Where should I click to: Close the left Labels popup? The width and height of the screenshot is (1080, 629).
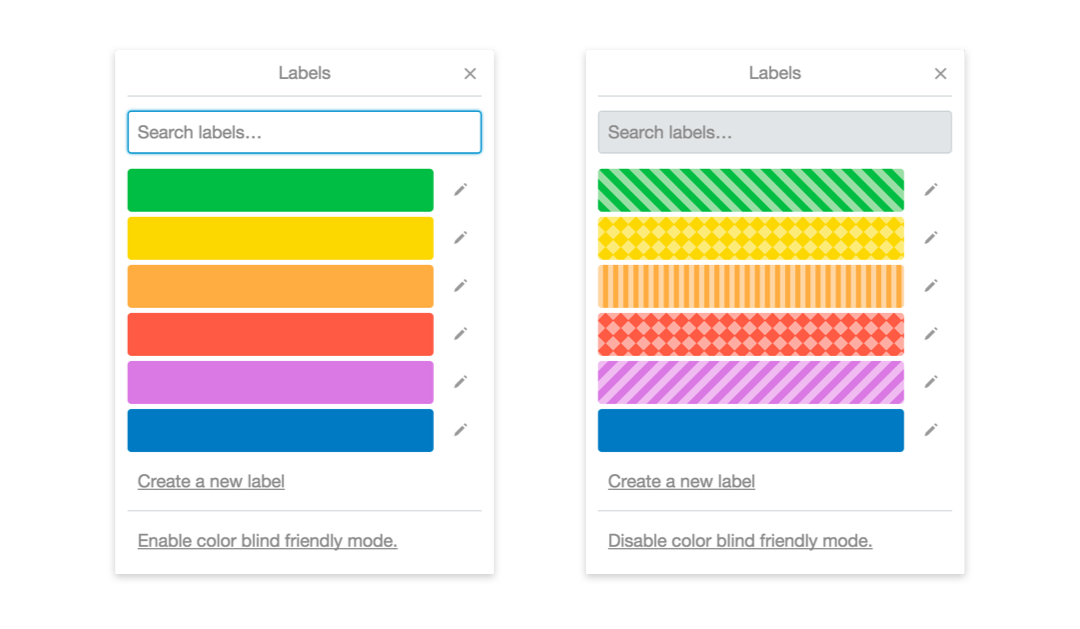[x=470, y=74]
